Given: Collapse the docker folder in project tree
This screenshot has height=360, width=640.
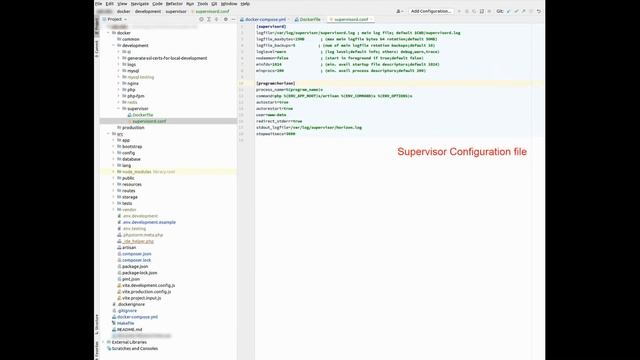Looking at the screenshot, I should click(x=108, y=33).
